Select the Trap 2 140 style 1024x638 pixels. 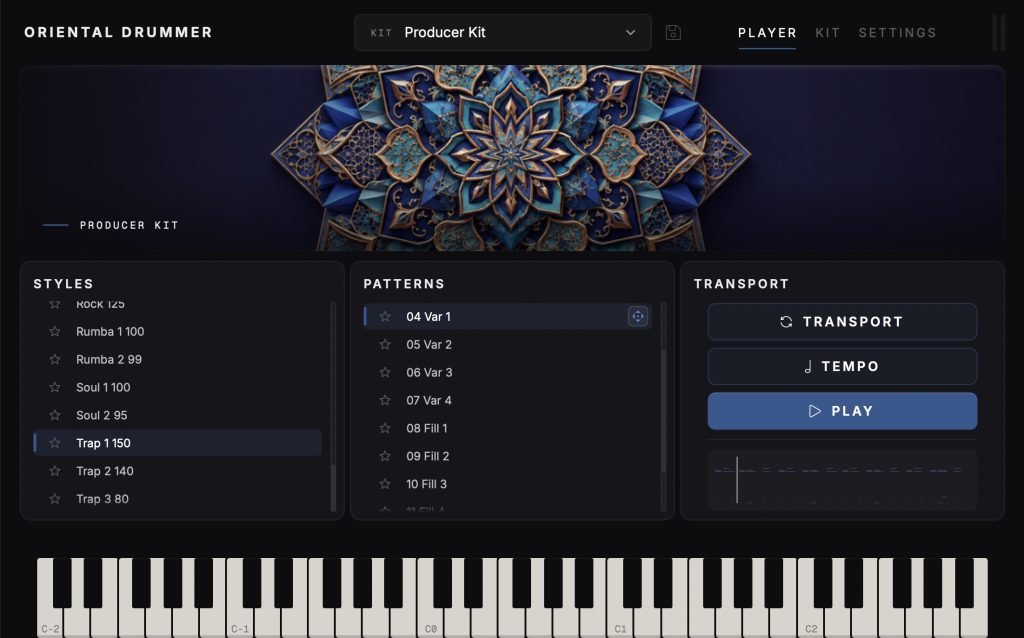point(178,471)
